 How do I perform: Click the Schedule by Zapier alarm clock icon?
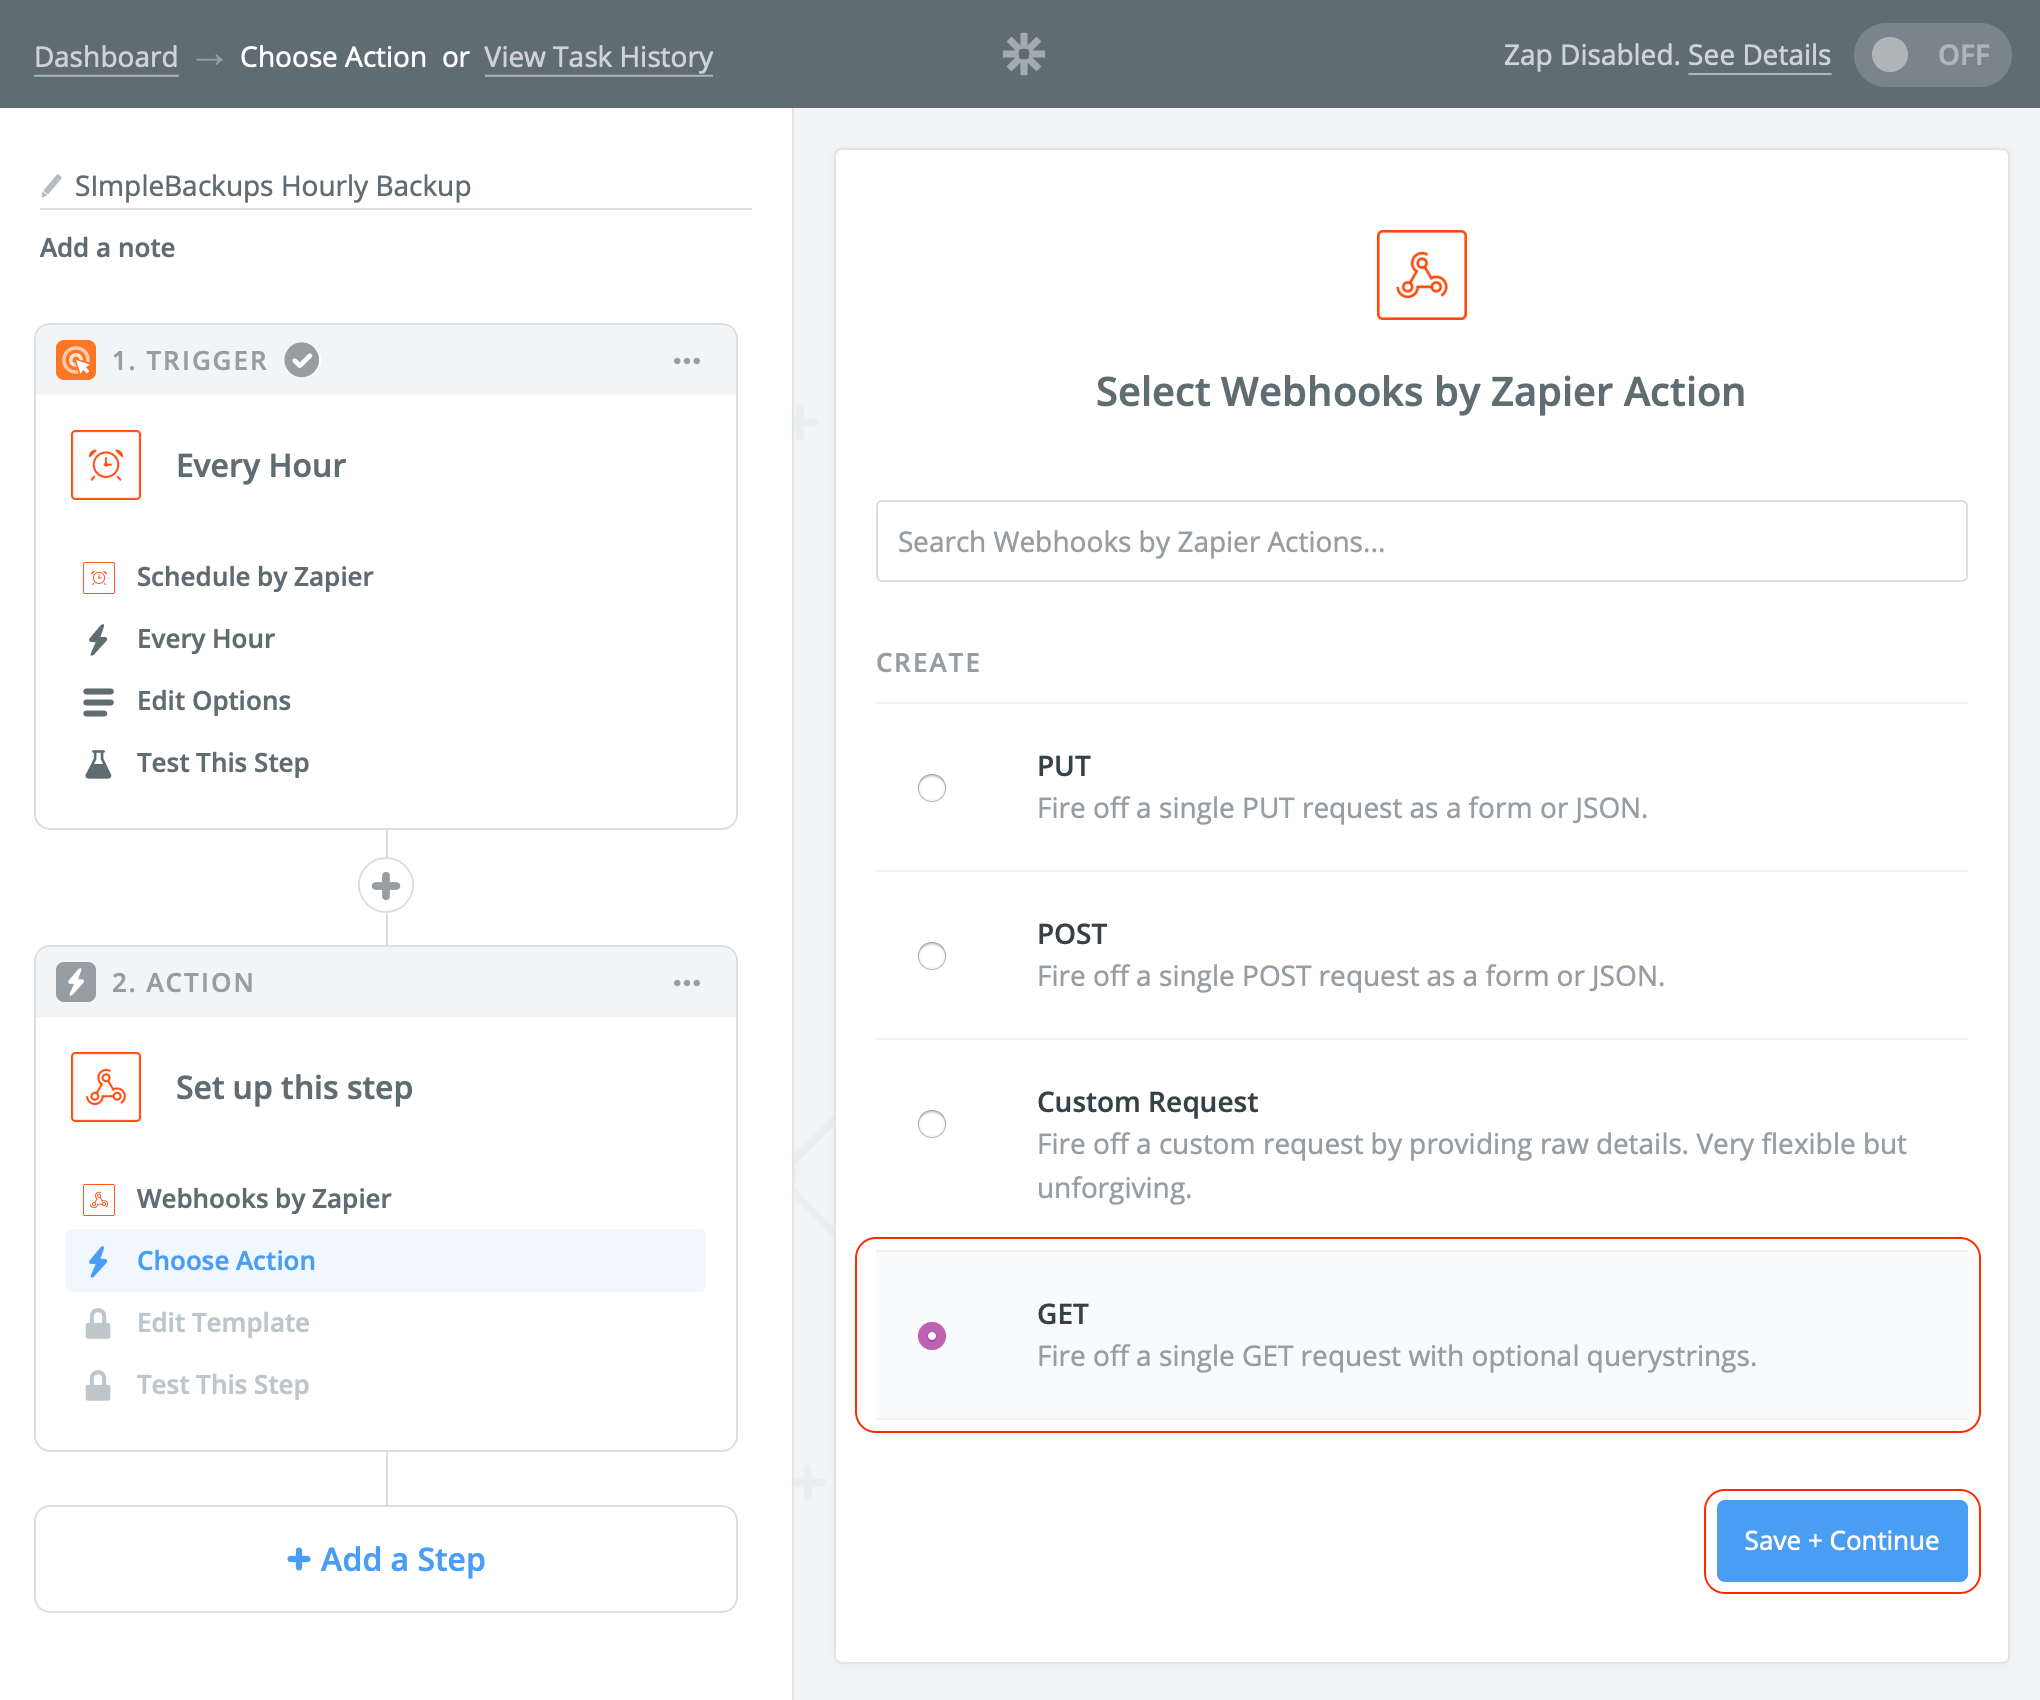click(x=98, y=576)
